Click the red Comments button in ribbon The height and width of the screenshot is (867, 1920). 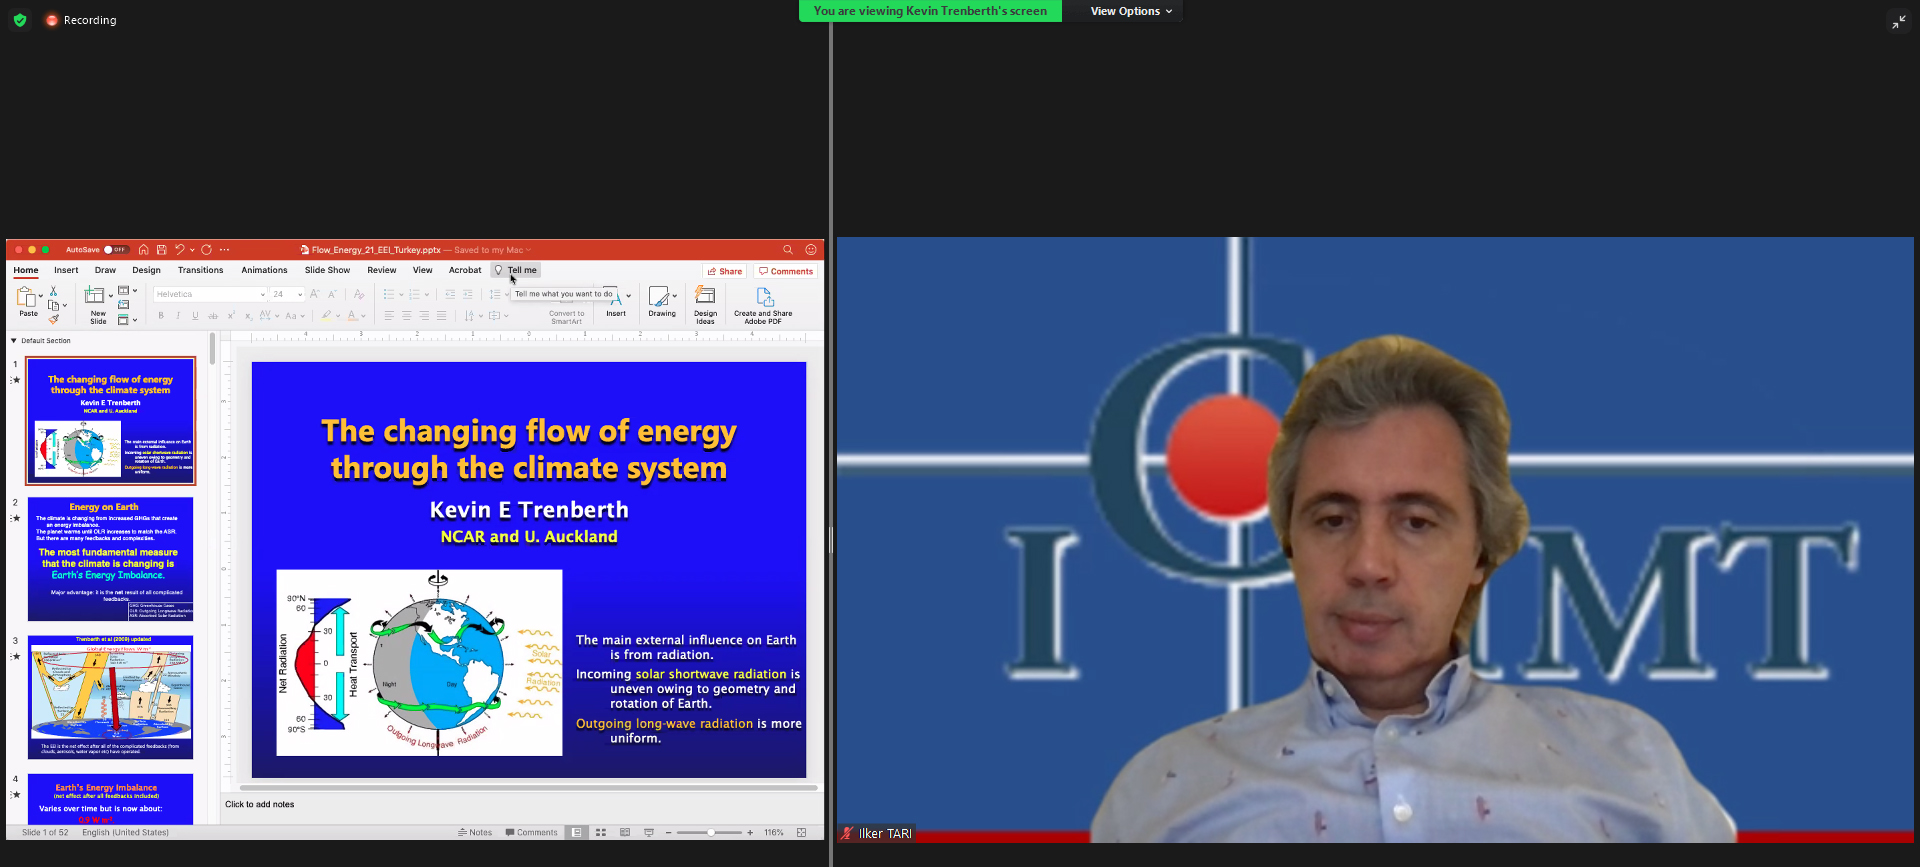point(786,271)
